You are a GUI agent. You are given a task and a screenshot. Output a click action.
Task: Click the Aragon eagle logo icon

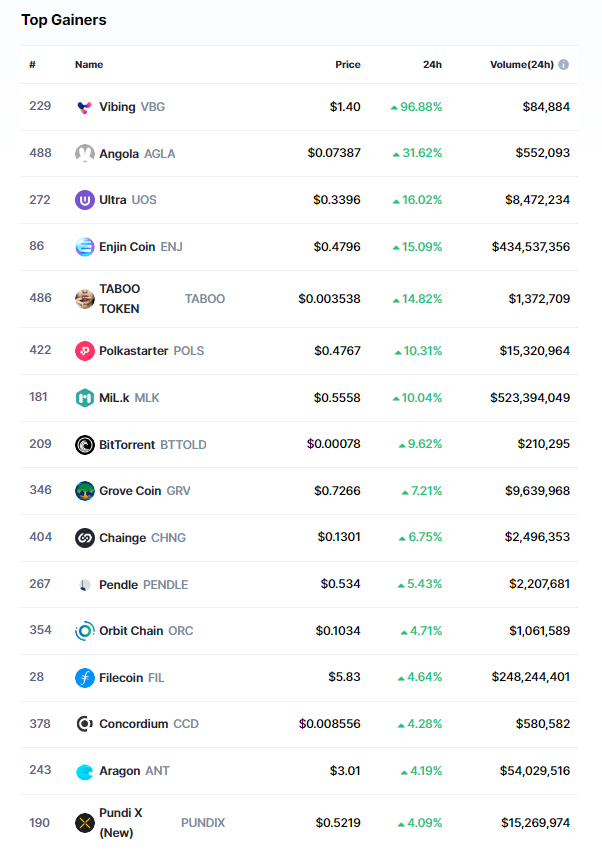click(x=85, y=771)
